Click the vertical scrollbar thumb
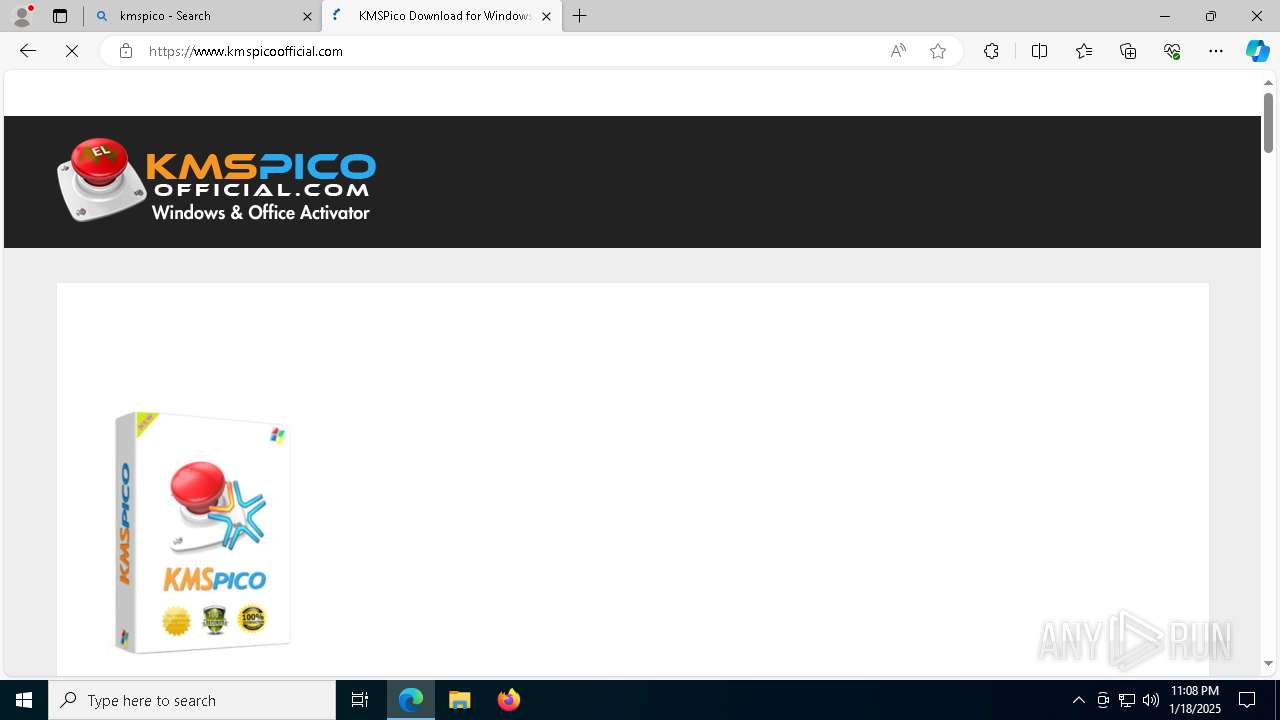Viewport: 1280px width, 720px height. tap(1268, 123)
